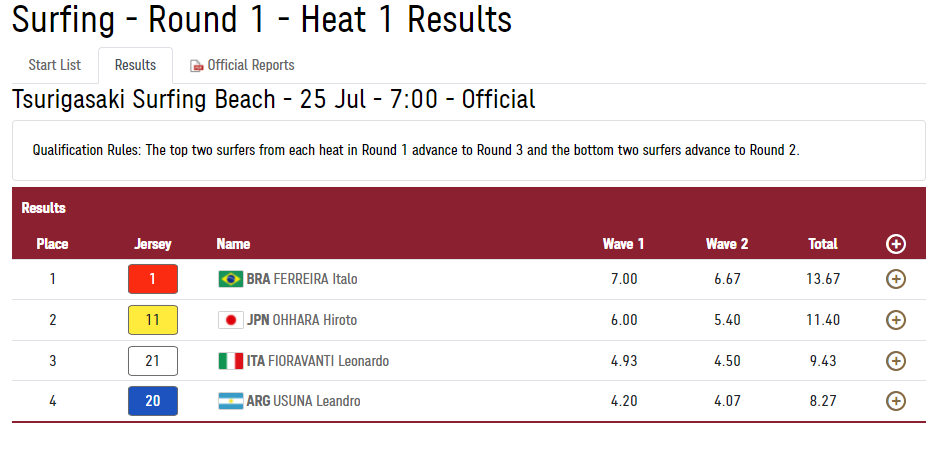Open FERREIRA Italo athlete link
Screen dimensions: 939x450
click(x=315, y=279)
